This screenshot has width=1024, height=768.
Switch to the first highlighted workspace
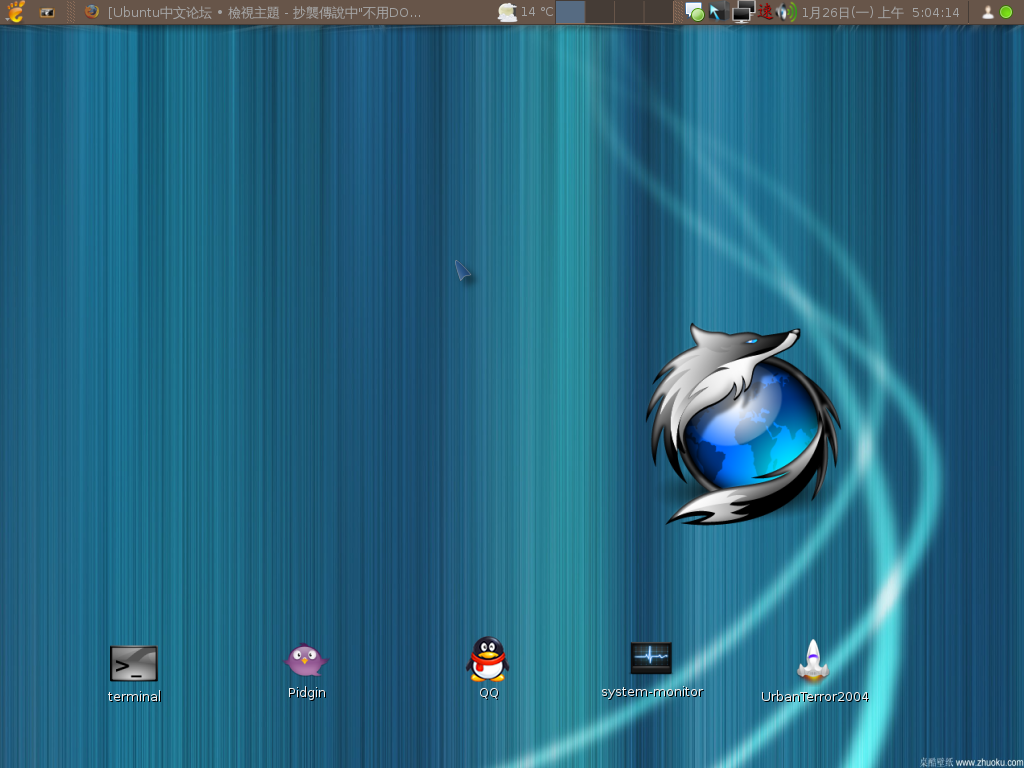click(x=570, y=12)
